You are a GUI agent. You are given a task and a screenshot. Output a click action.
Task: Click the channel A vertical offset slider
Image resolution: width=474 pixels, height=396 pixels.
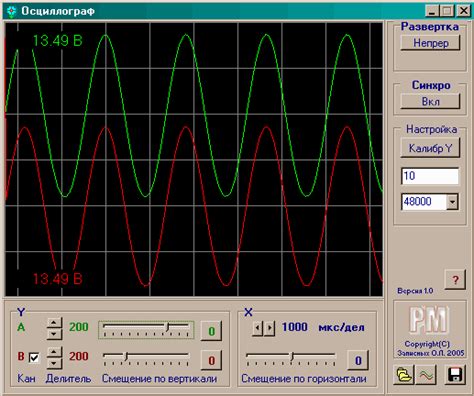click(x=146, y=330)
